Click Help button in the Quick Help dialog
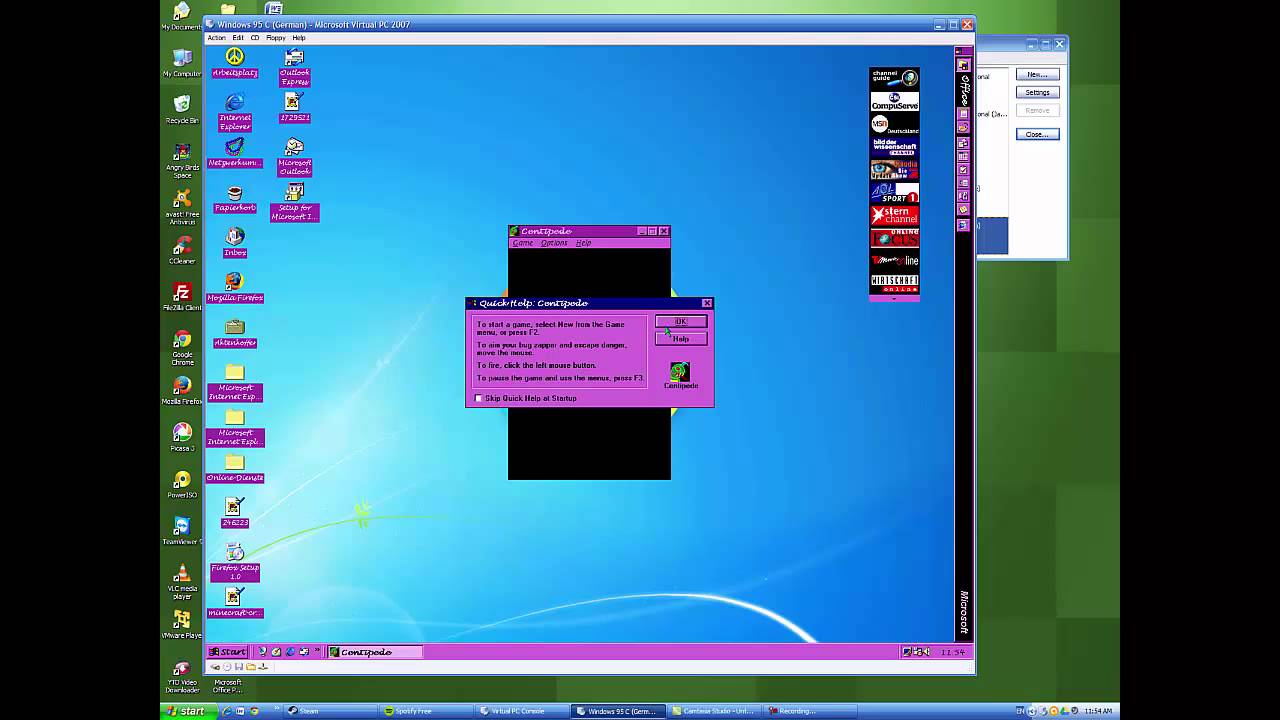 (x=681, y=339)
